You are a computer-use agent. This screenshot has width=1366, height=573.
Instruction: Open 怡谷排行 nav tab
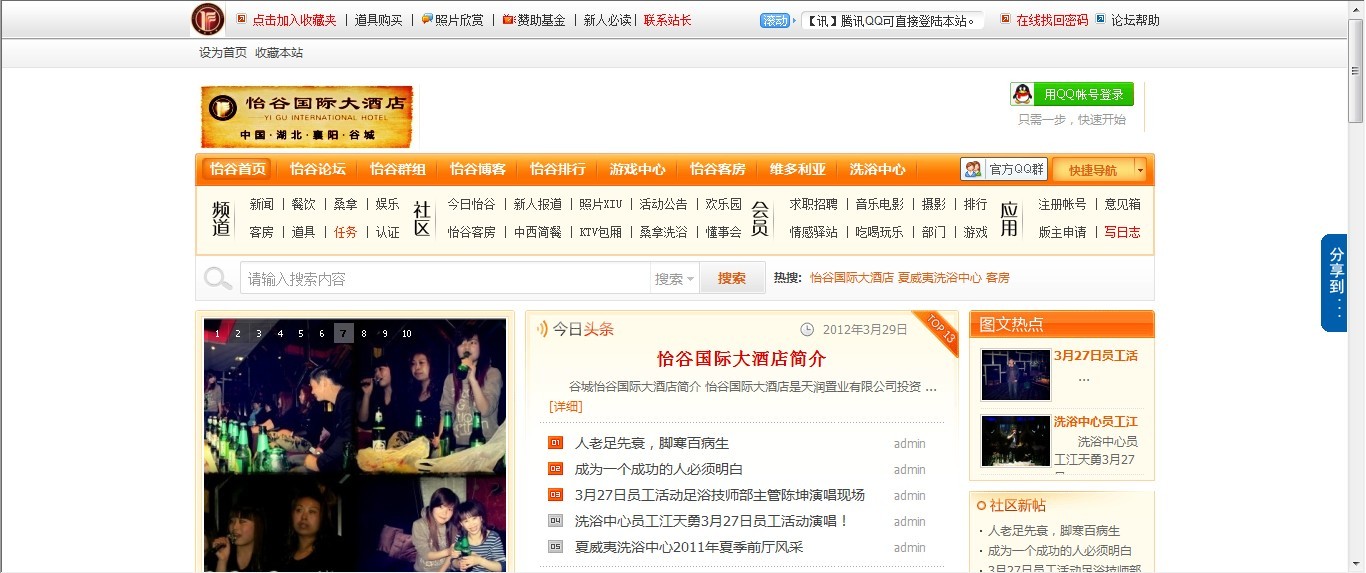click(x=558, y=169)
